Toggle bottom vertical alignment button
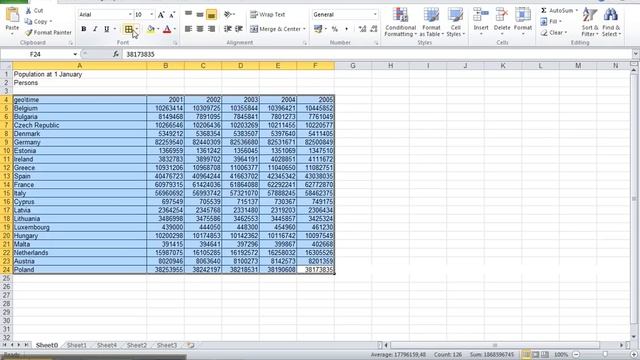Image resolution: width=640 pixels, height=360 pixels. pos(211,15)
